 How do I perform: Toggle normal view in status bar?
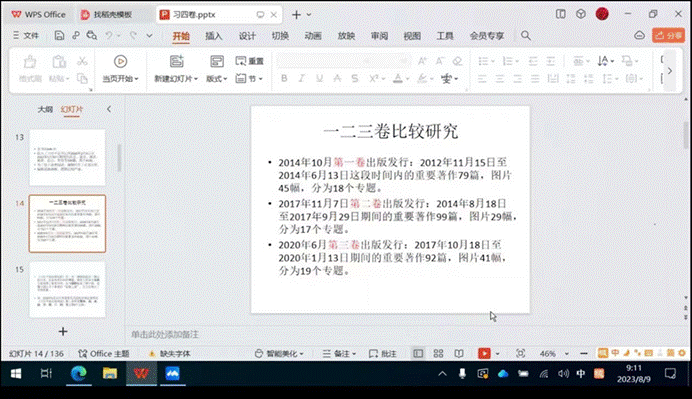[418, 354]
